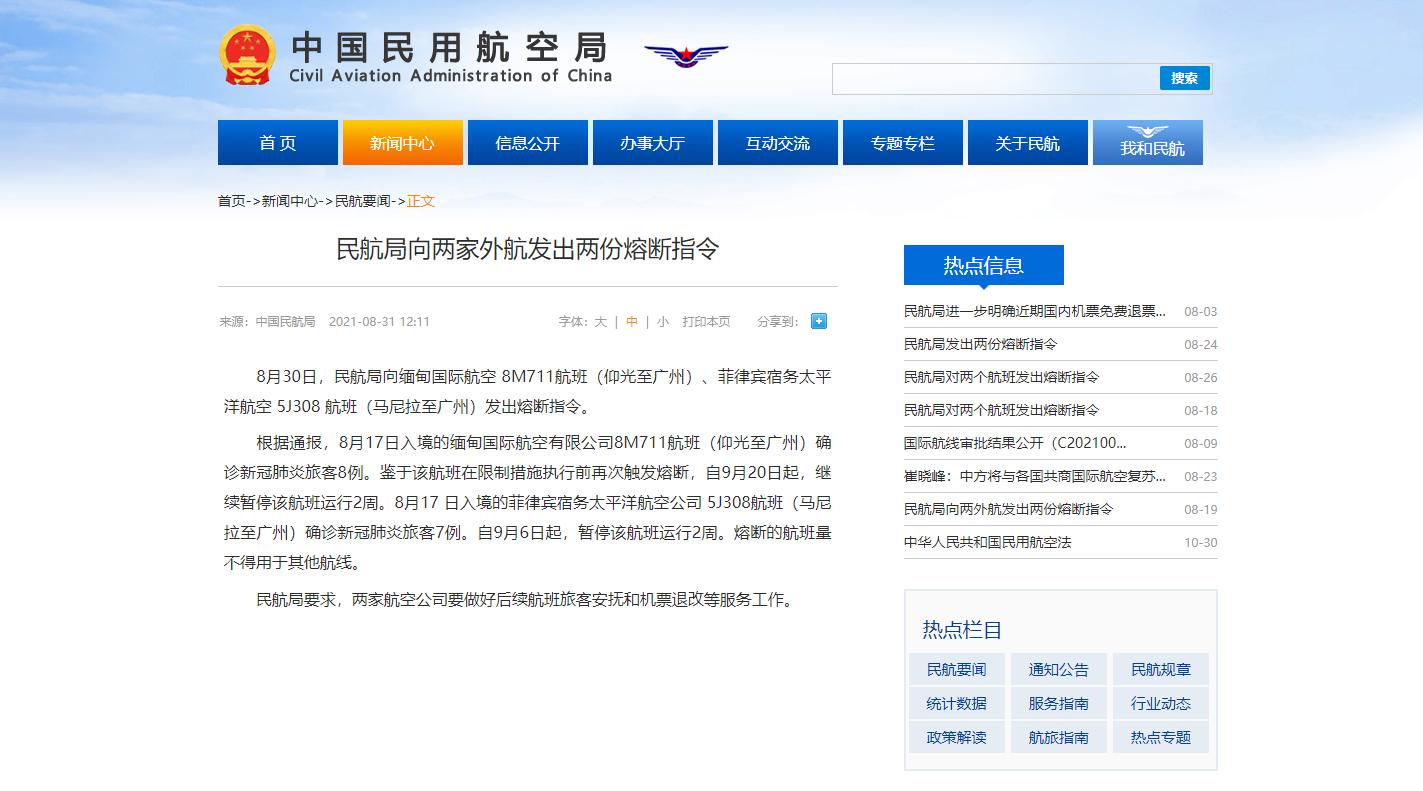Open the 崔晓峰 news headline link
This screenshot has width=1423, height=791.
click(1034, 476)
